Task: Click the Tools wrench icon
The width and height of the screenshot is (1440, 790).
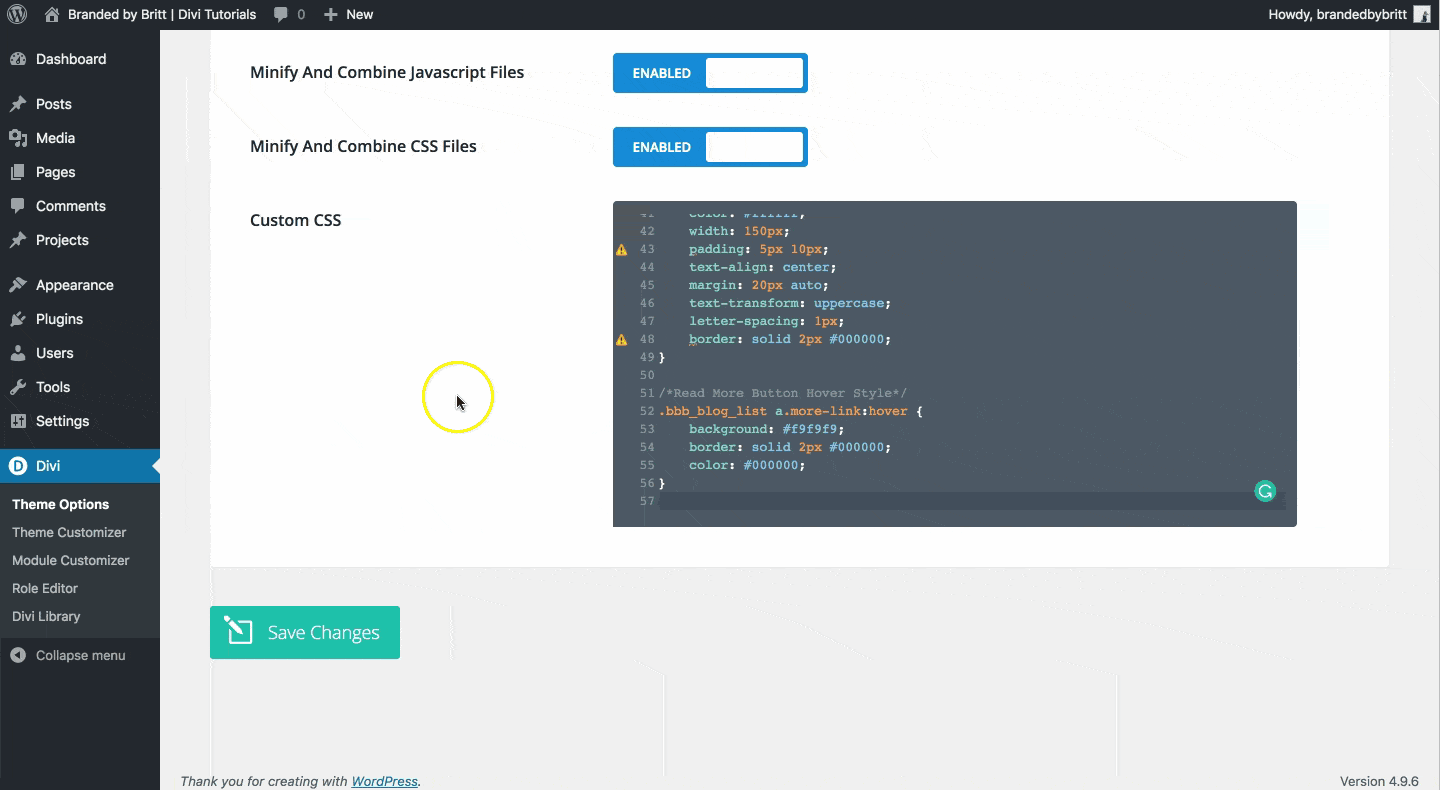Action: click(18, 387)
